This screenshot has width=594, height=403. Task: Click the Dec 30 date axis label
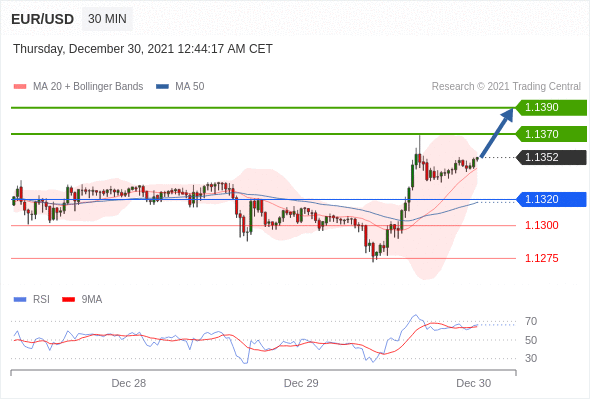(474, 383)
